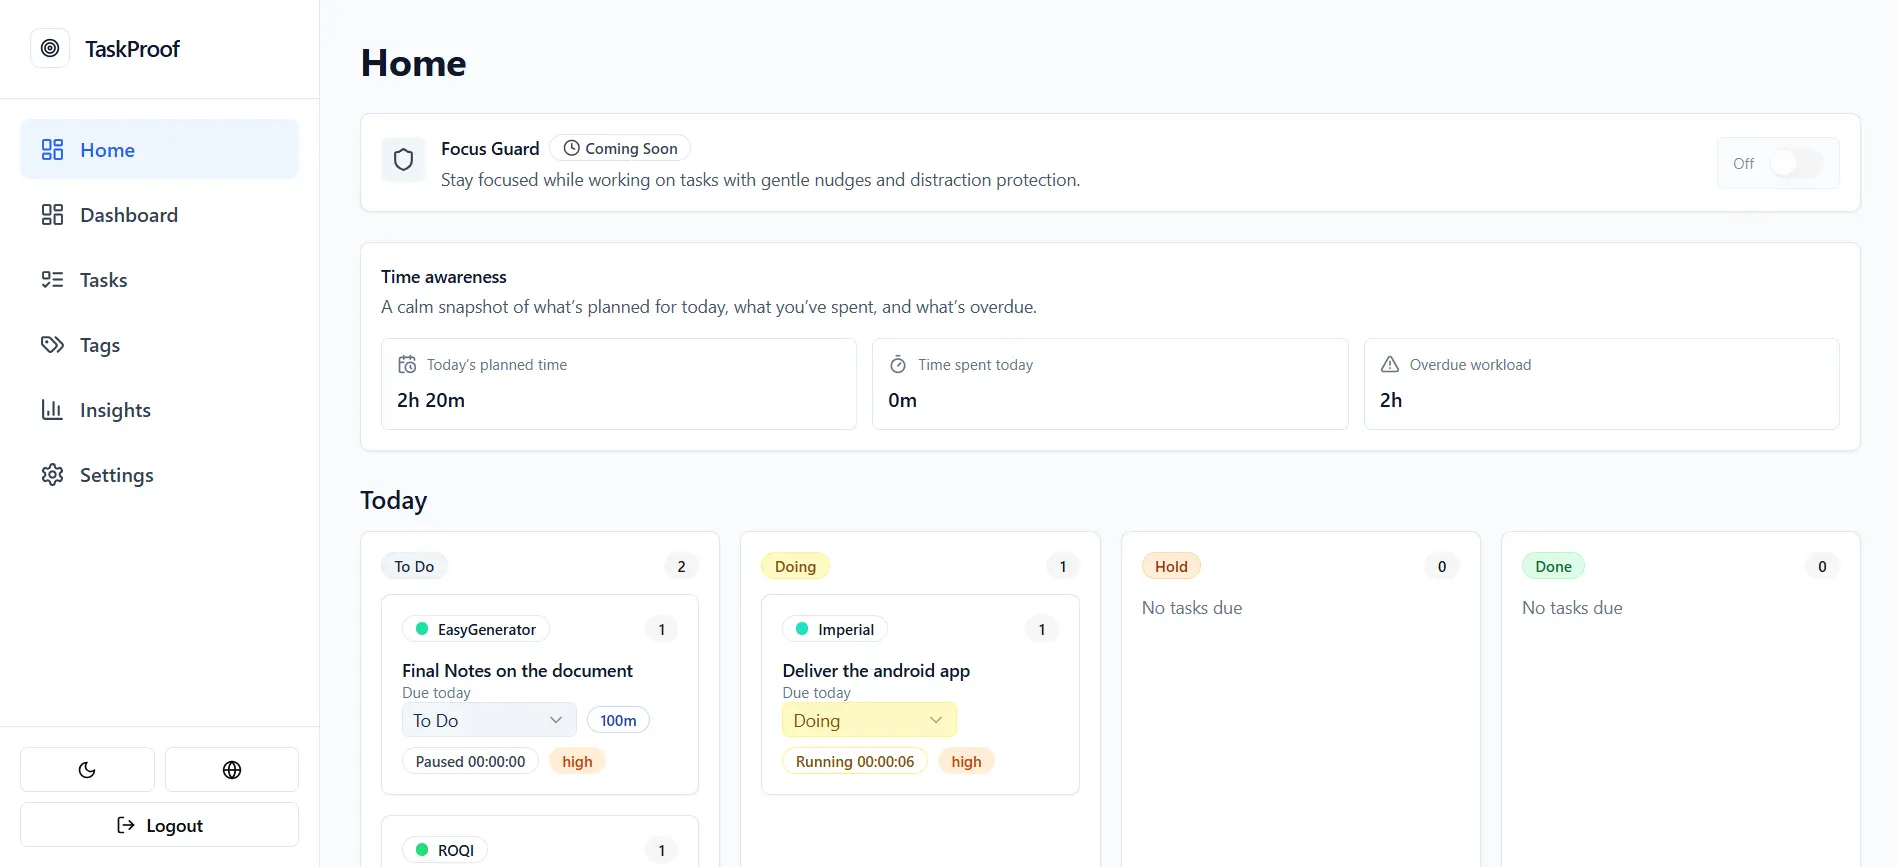Click the Coming Soon clock icon
The image size is (1898, 867).
pos(572,148)
